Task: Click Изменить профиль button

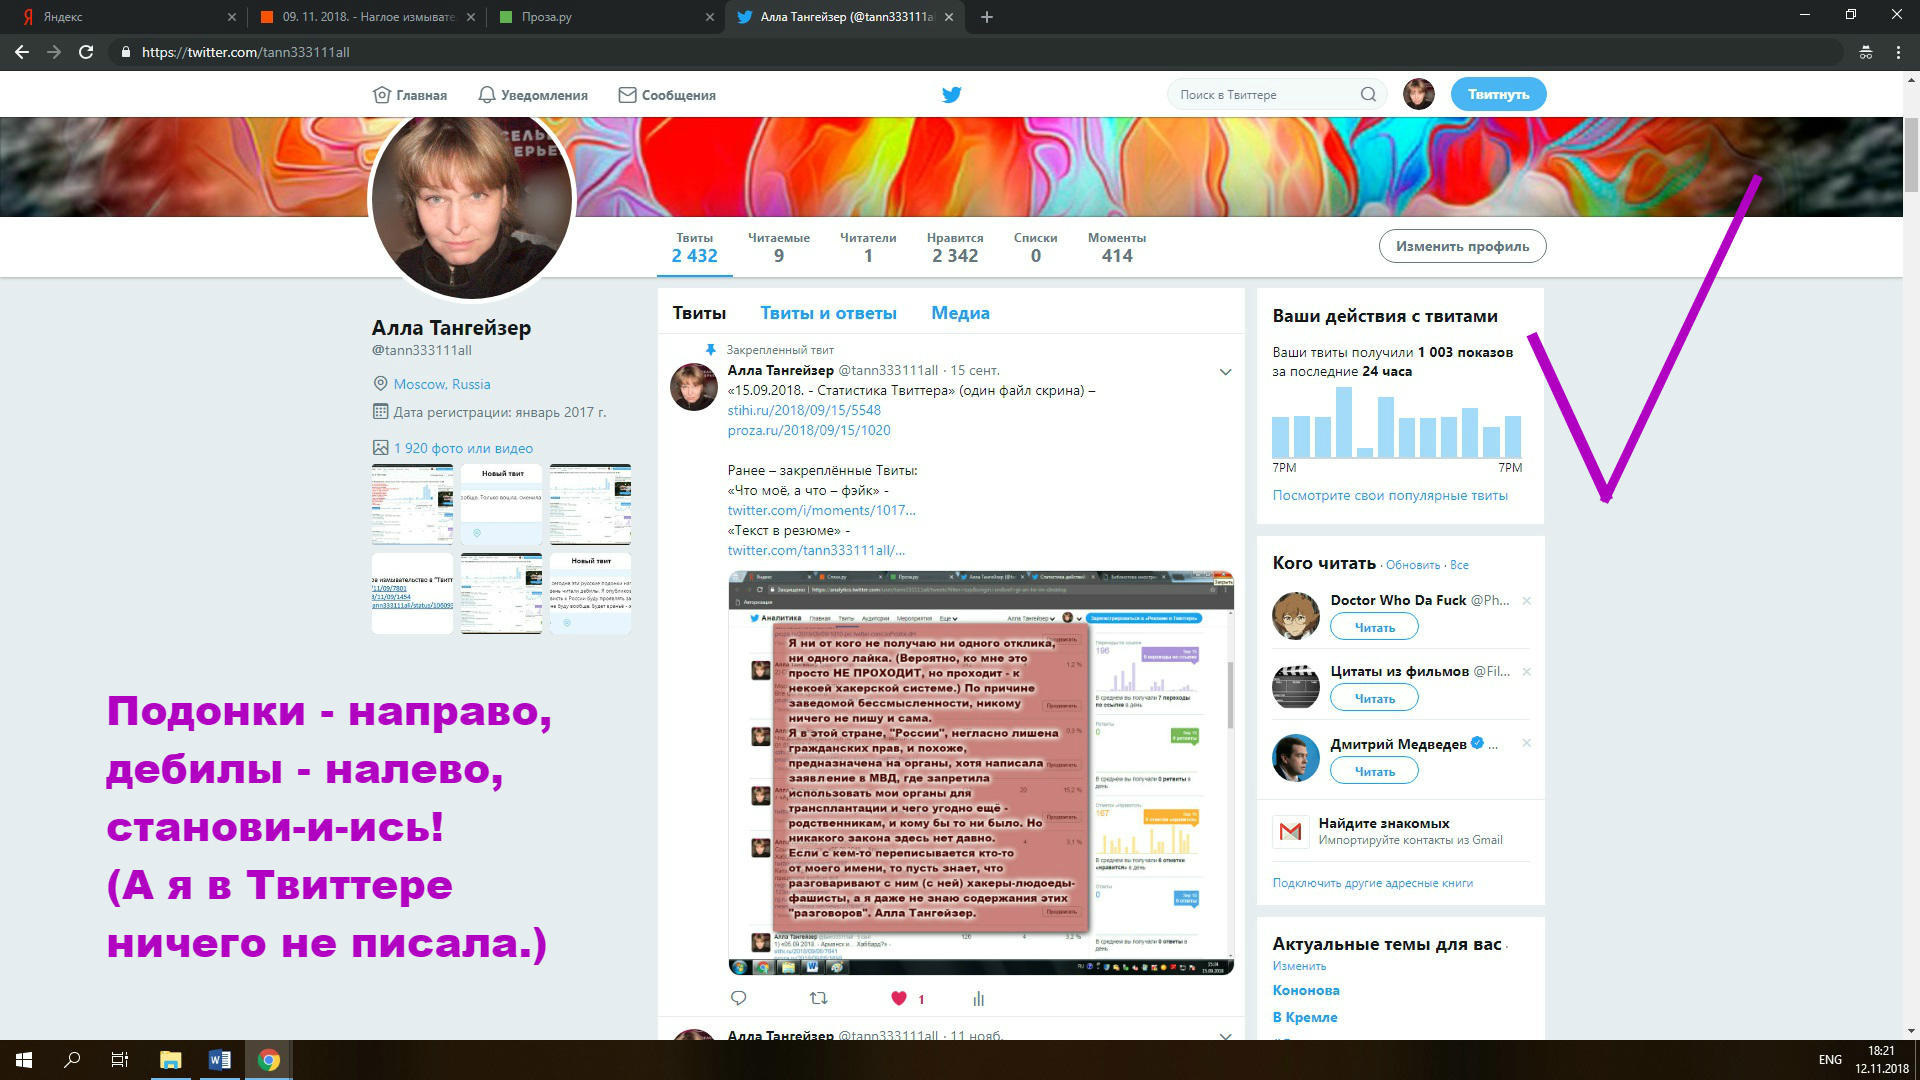Action: 1462,246
